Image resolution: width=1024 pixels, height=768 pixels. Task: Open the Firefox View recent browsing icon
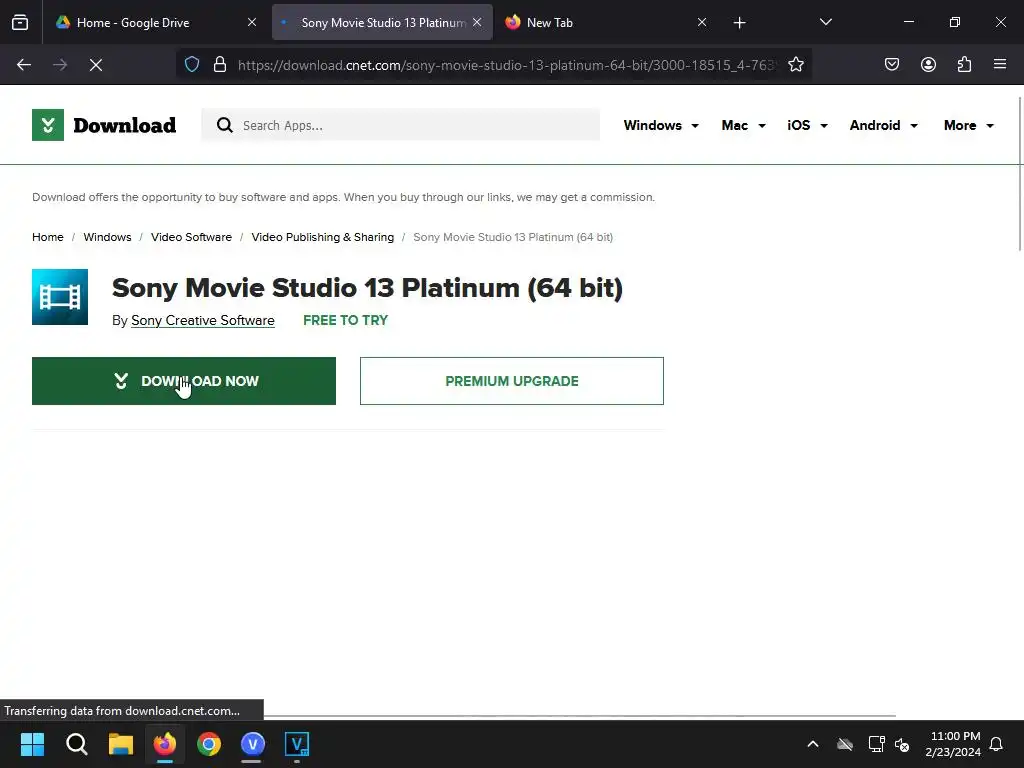[20, 22]
